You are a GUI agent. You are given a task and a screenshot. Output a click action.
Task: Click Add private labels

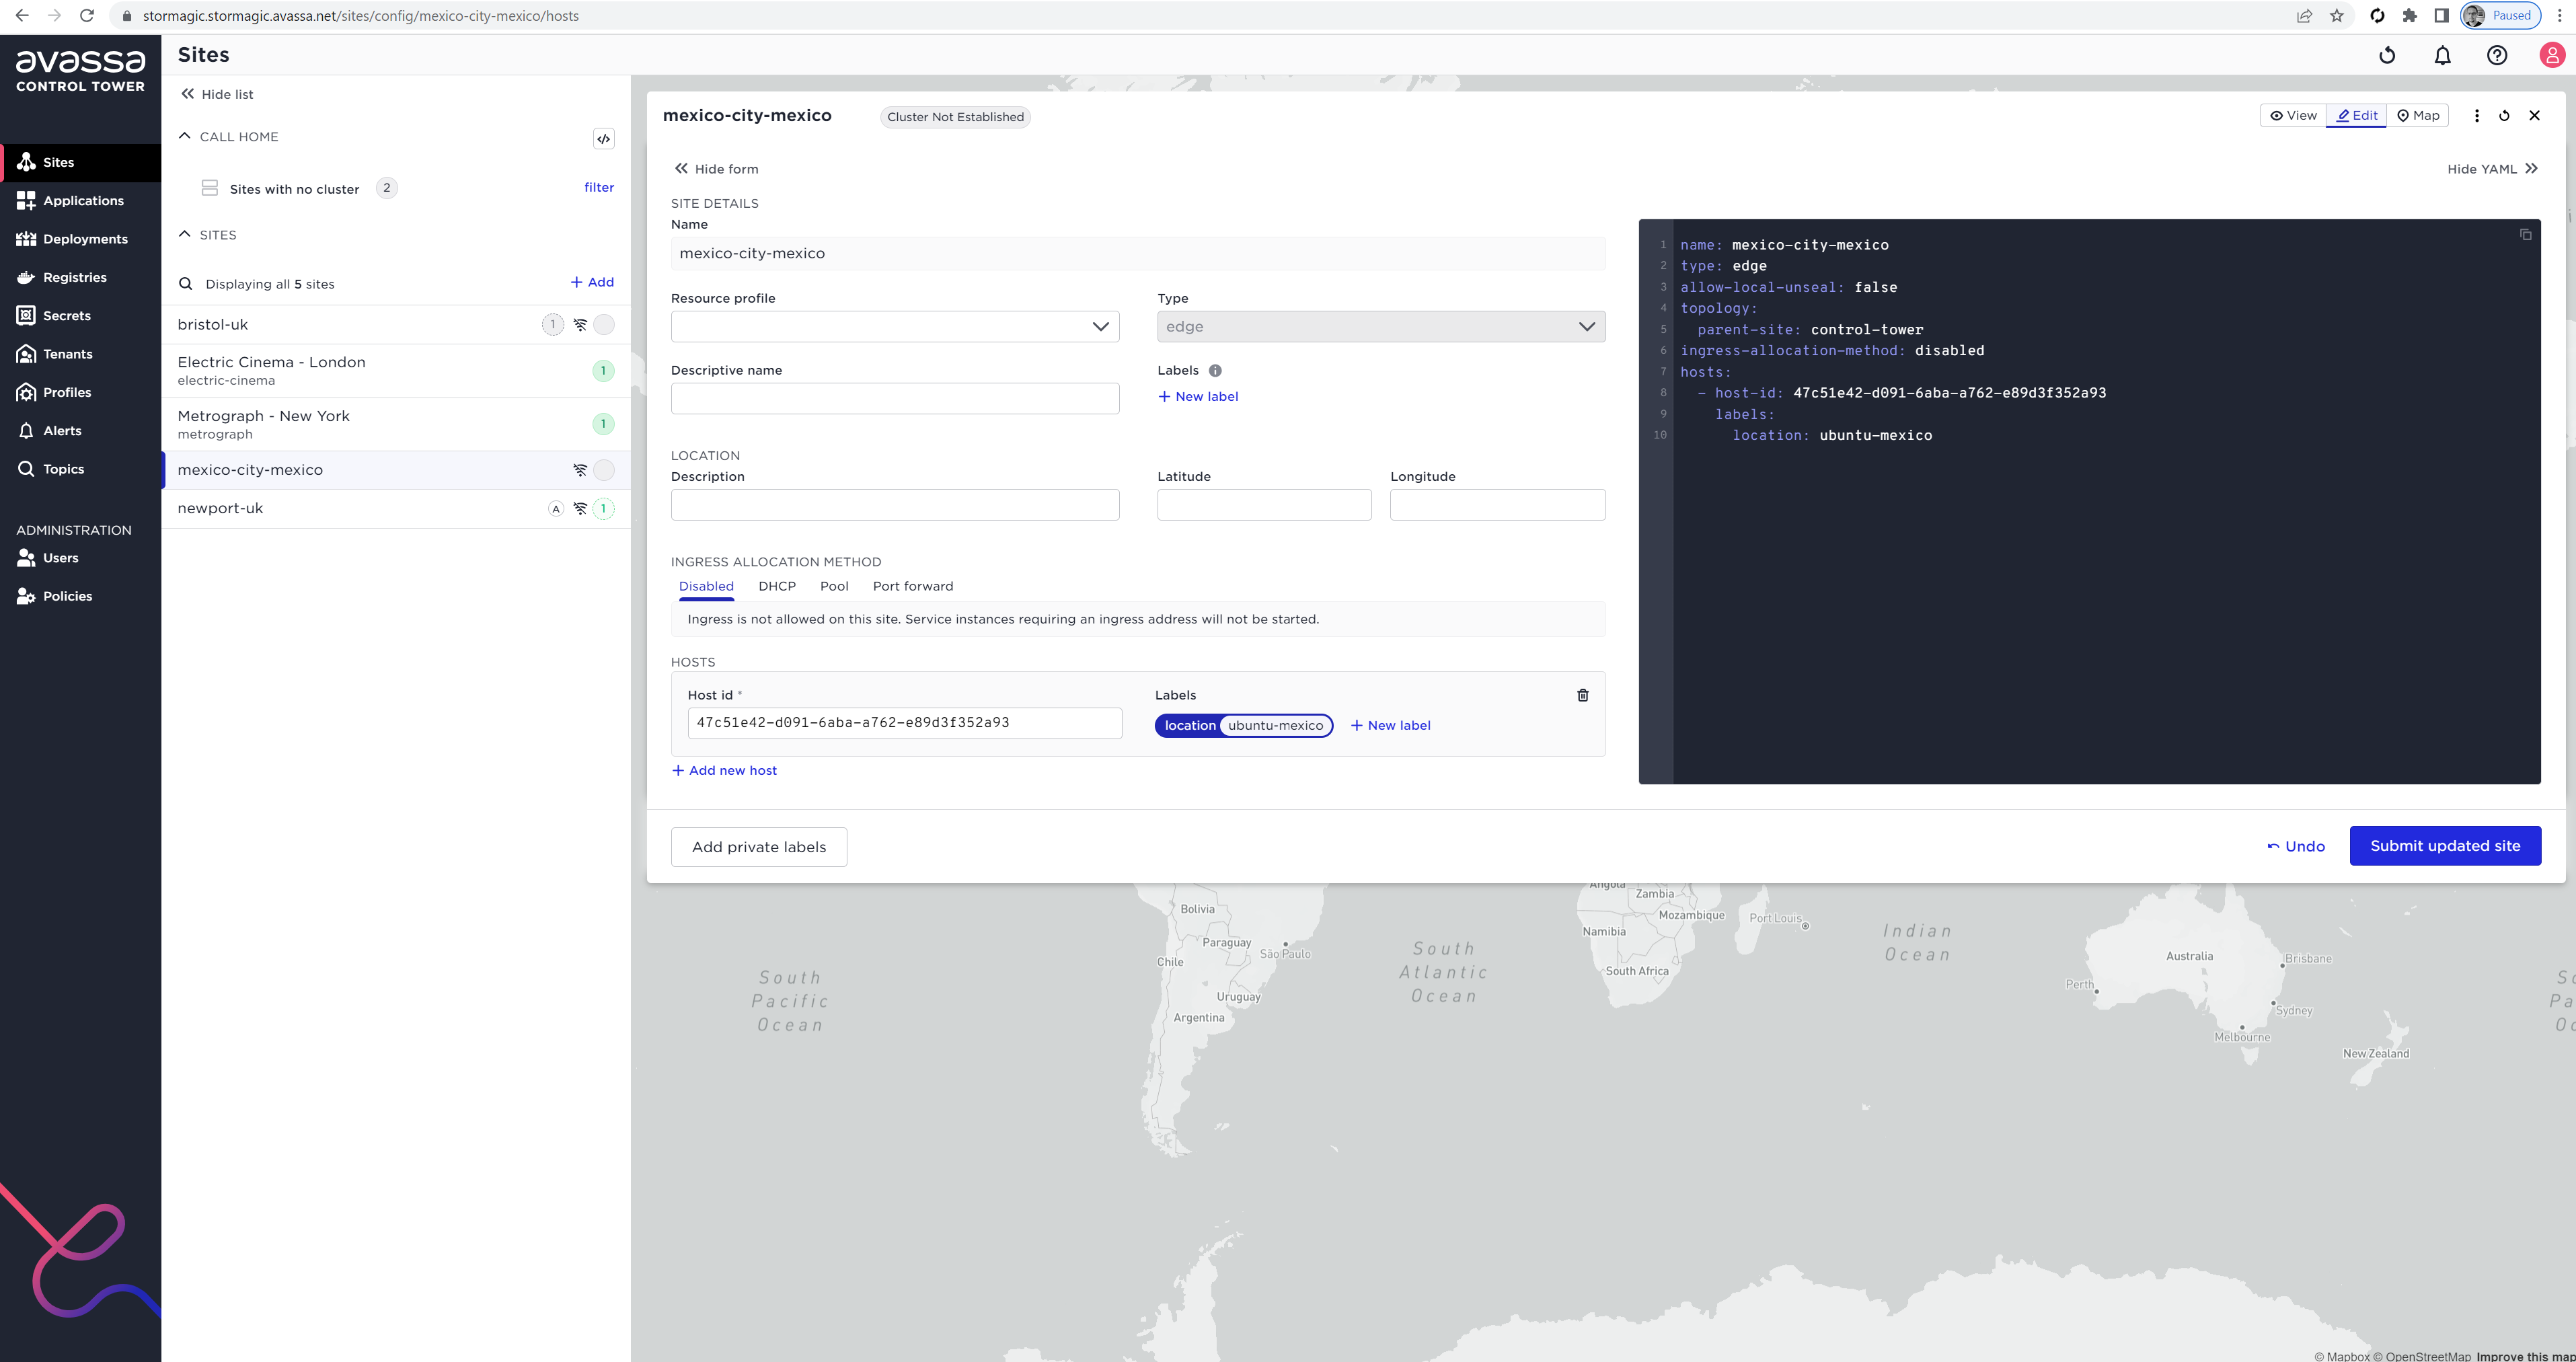(759, 847)
